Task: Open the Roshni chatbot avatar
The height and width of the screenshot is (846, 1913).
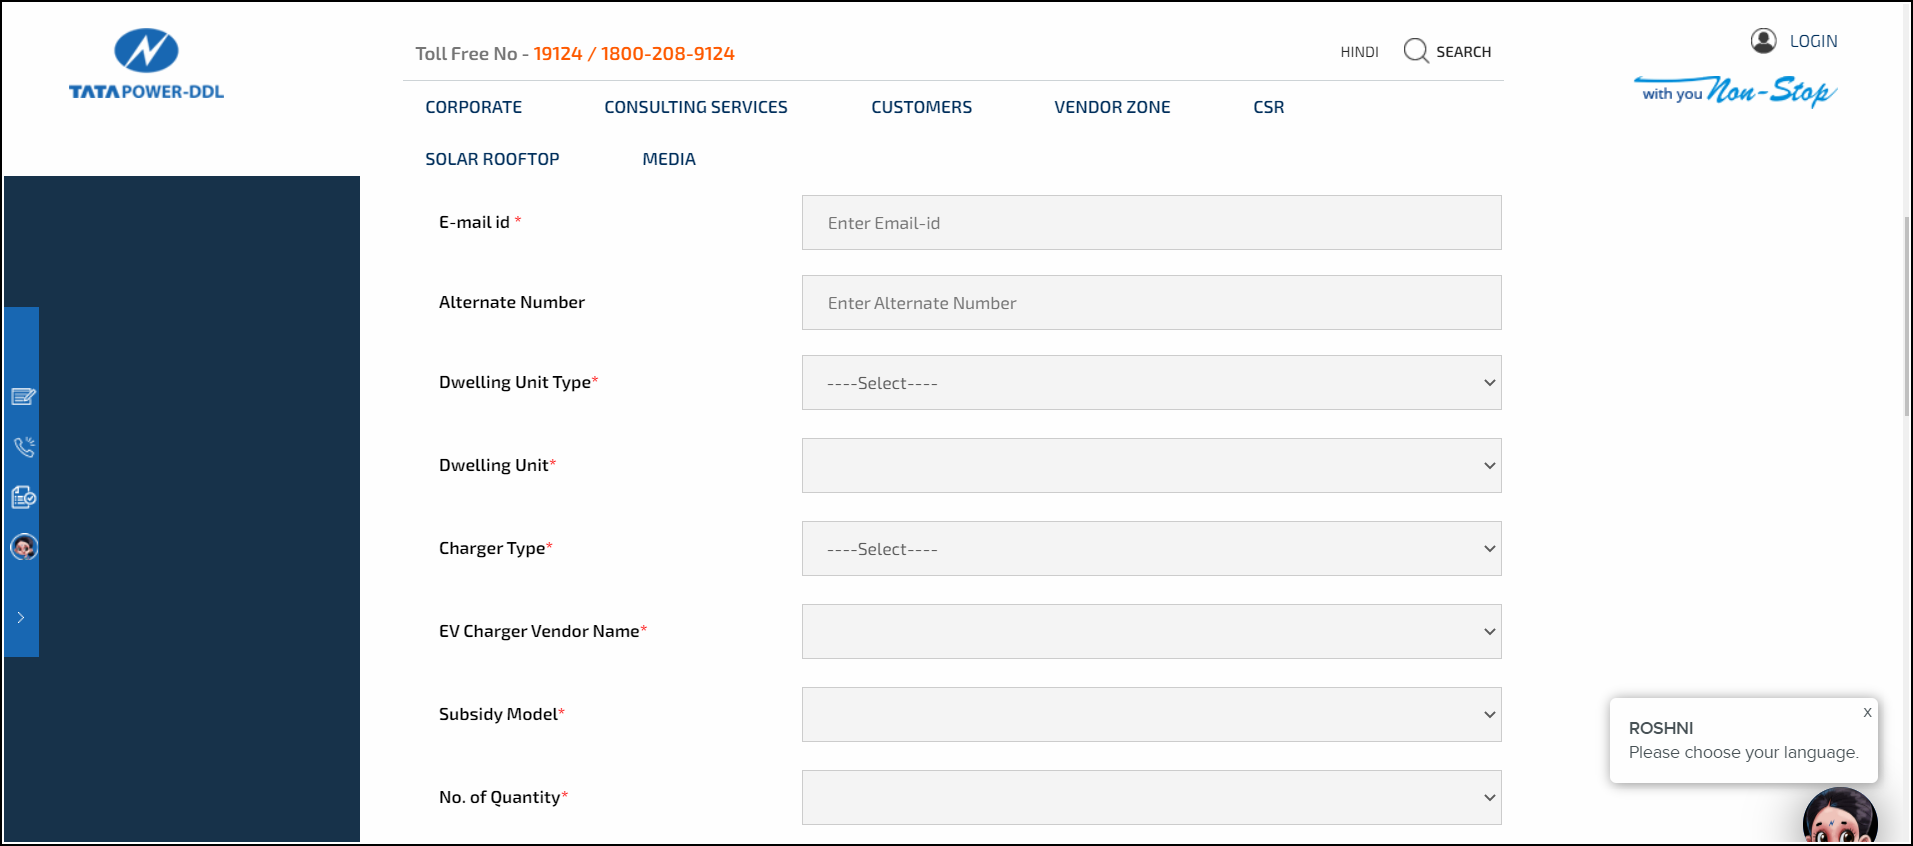Action: click(1840, 817)
